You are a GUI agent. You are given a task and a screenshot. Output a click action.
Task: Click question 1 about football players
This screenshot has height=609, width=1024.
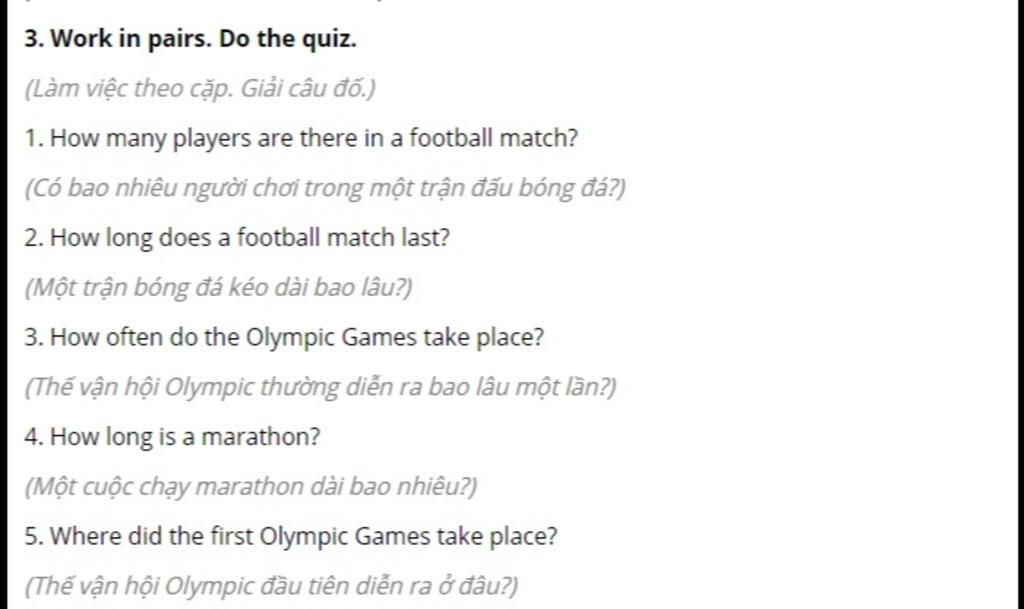pyautogui.click(x=301, y=138)
